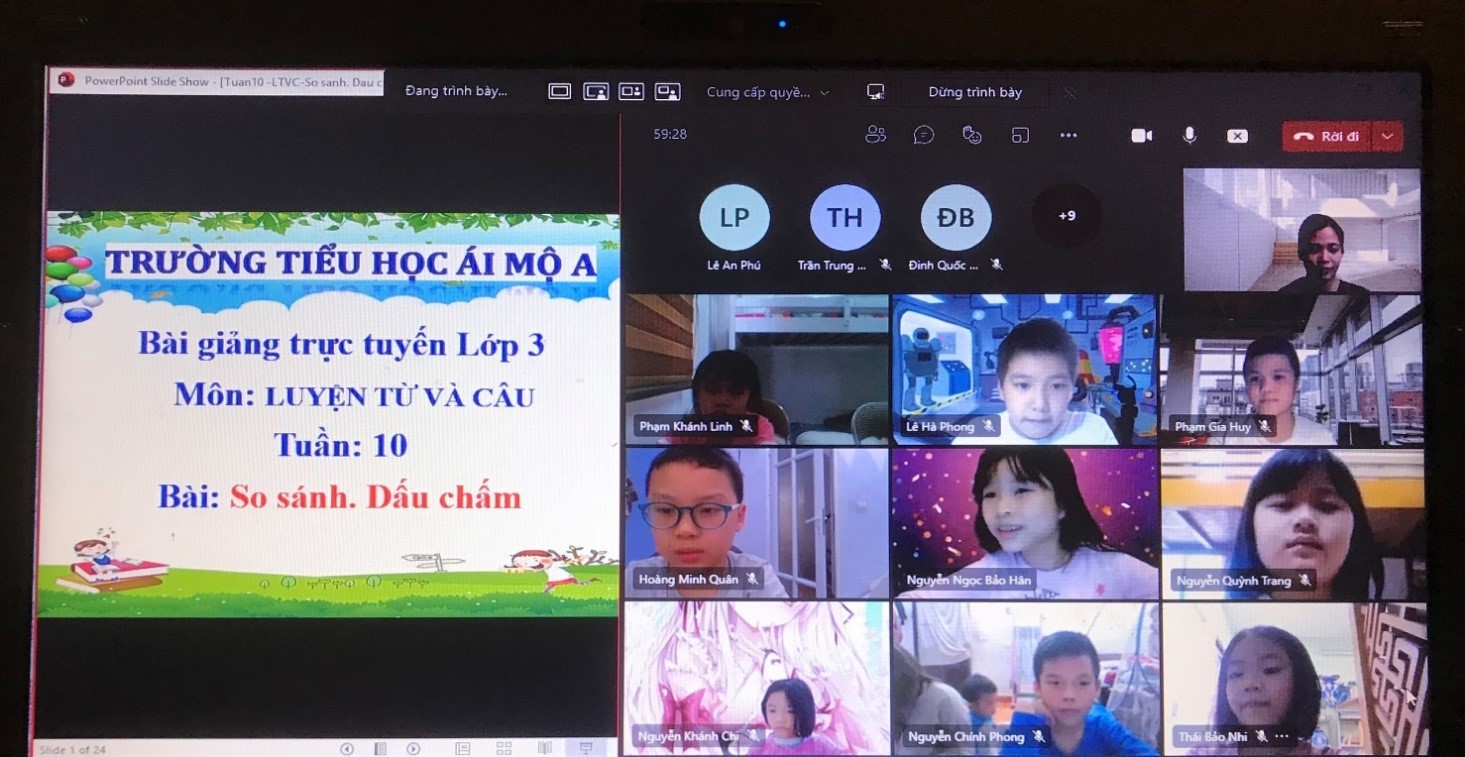Select Nguyễn Quỳnh Trang's video tile
Viewport: 1465px width, 757px height.
(1291, 523)
